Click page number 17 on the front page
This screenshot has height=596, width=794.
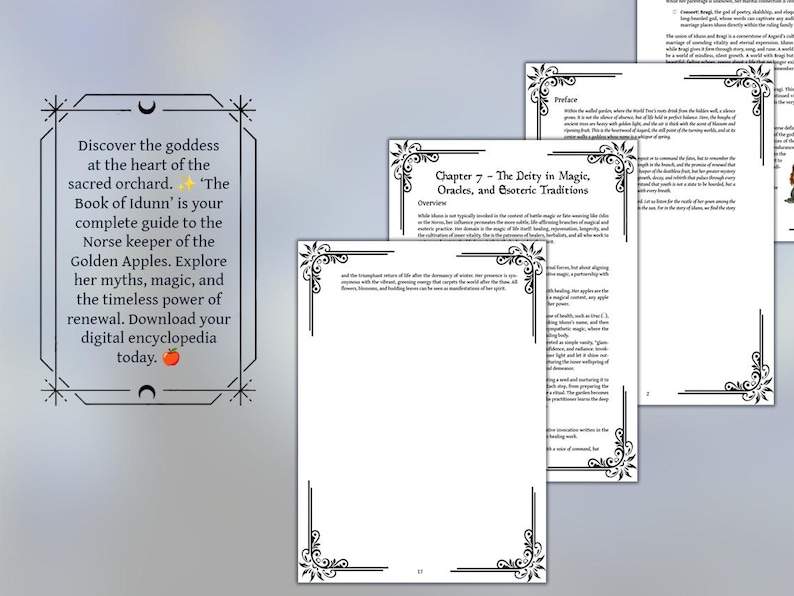[420, 572]
